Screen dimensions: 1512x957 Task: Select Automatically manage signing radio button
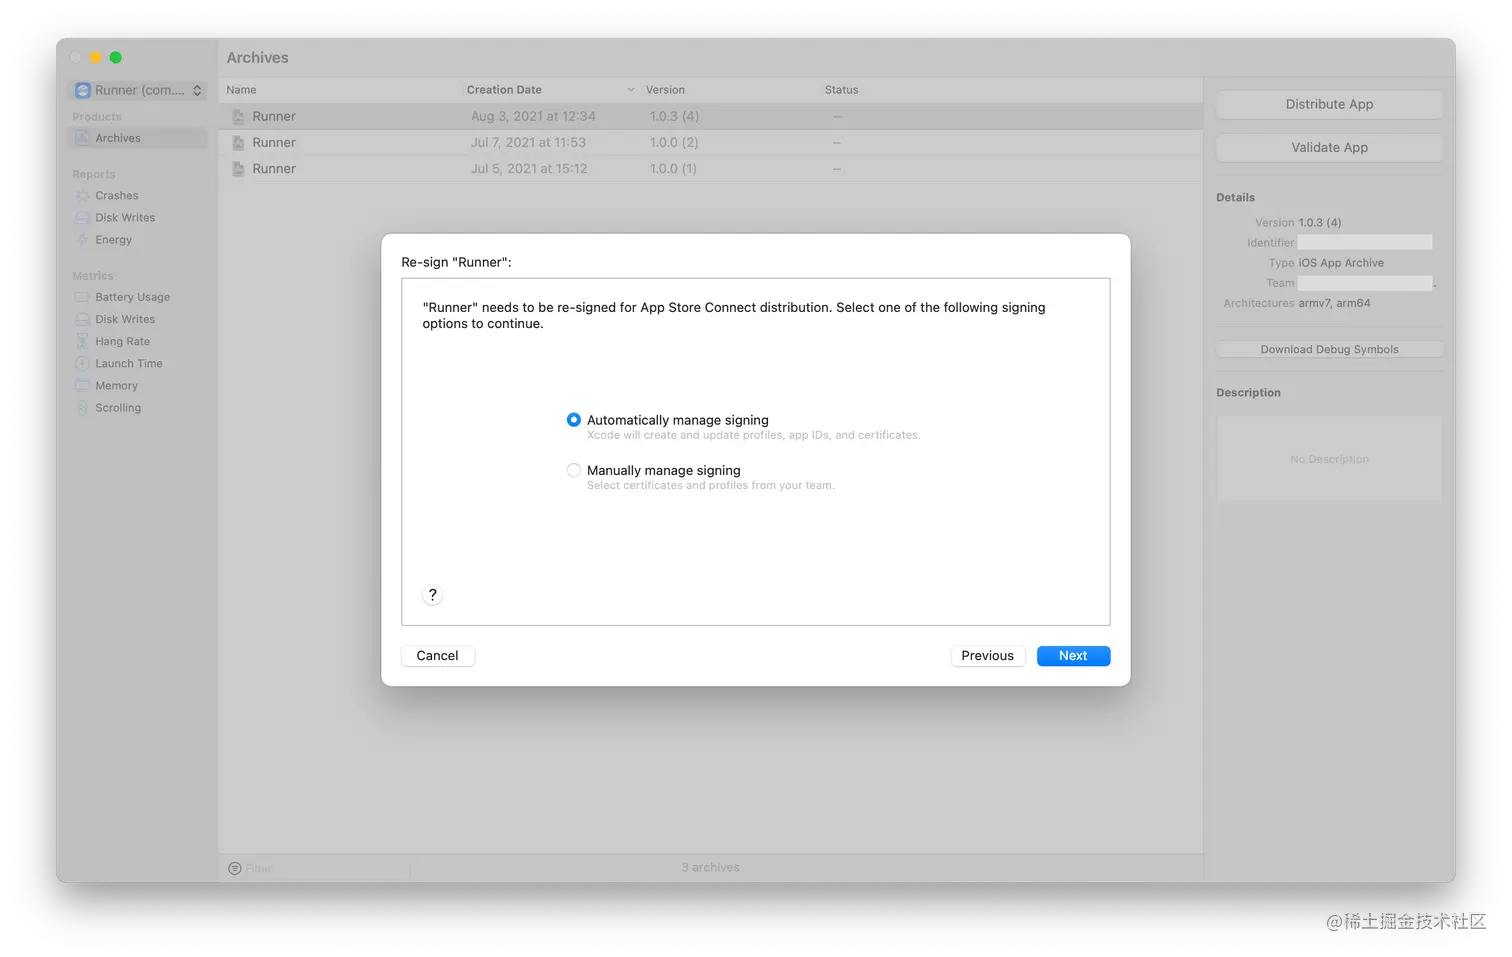[x=574, y=420]
